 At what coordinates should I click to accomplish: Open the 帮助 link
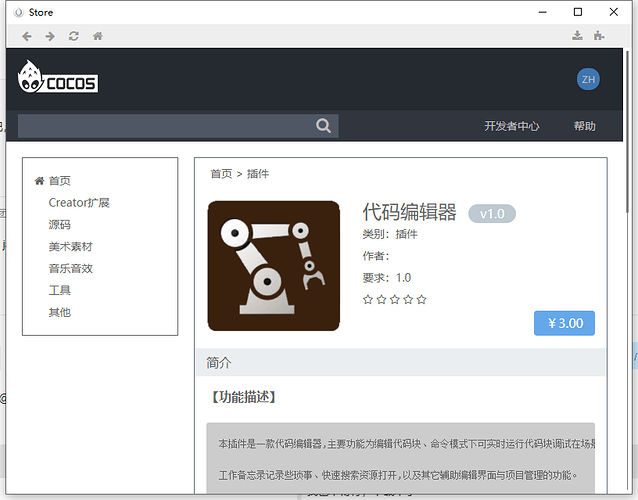tap(585, 126)
